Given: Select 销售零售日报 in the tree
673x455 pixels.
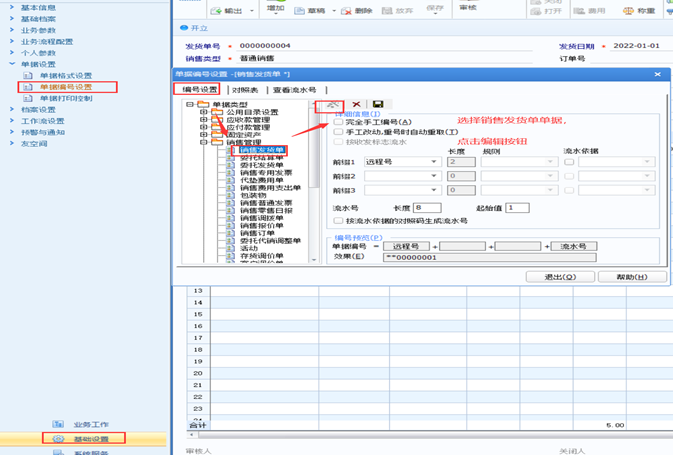Looking at the screenshot, I should click(x=266, y=210).
